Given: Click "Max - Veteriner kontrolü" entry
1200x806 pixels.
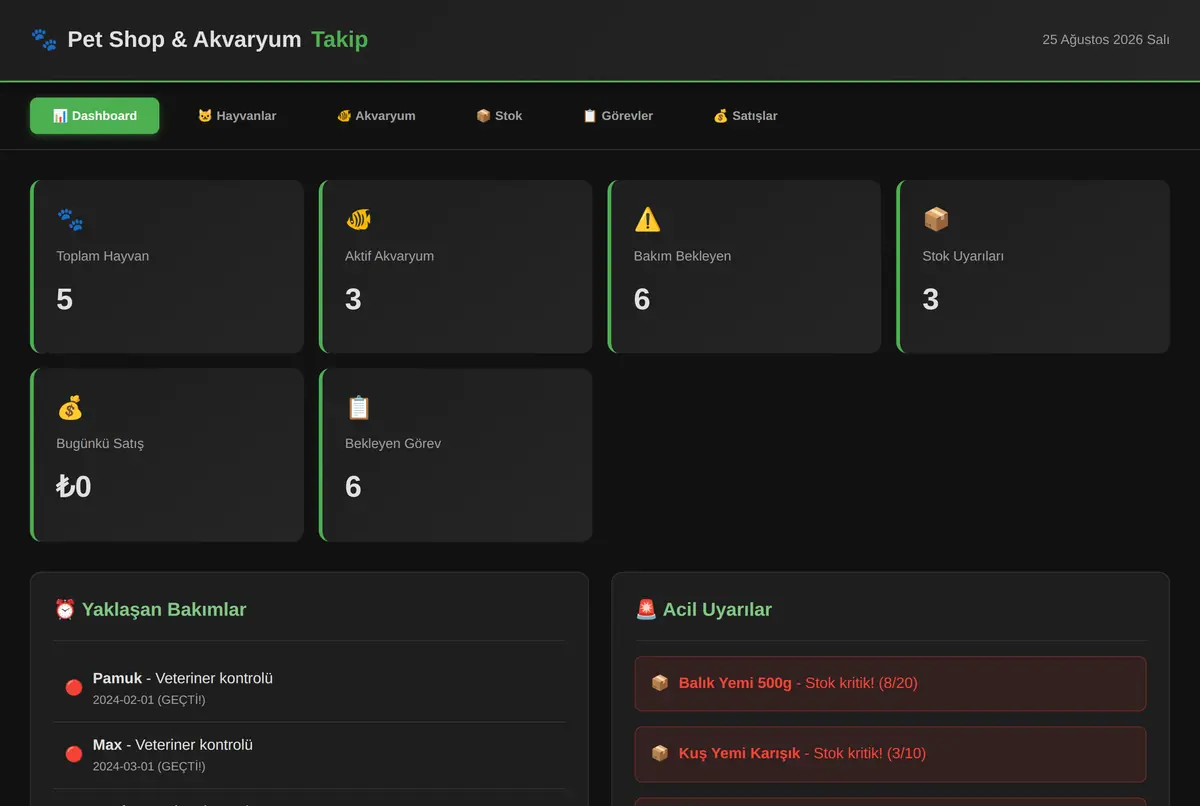Looking at the screenshot, I should (x=173, y=745).
